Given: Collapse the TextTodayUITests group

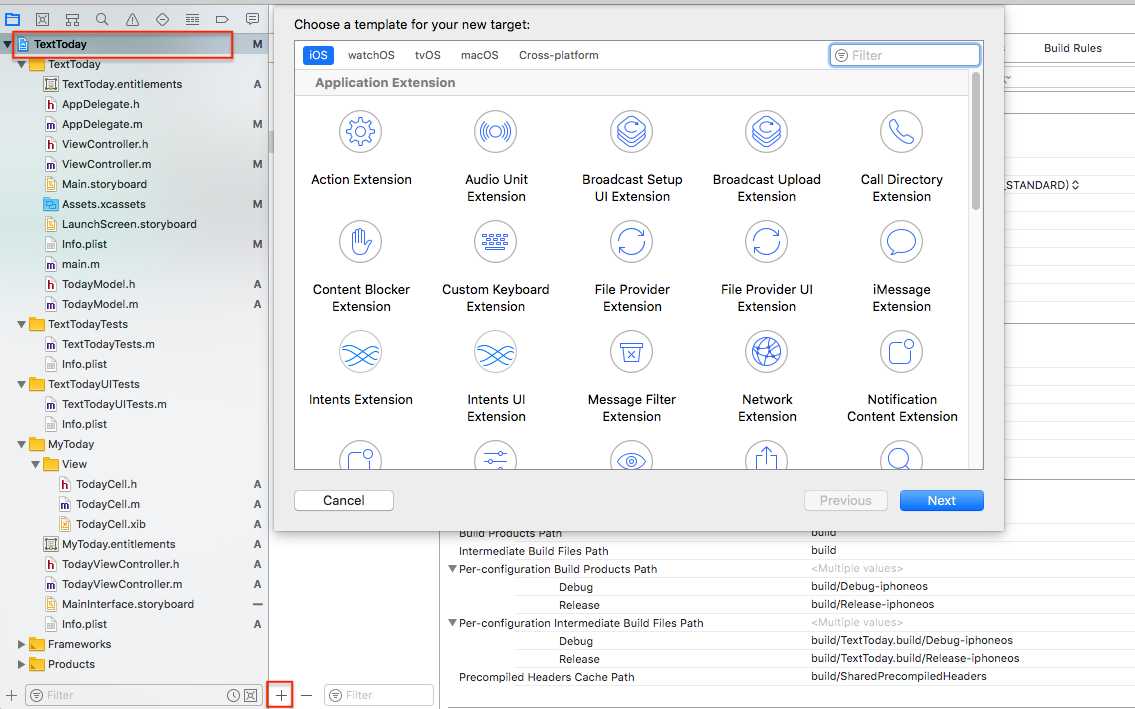Looking at the screenshot, I should [22, 385].
